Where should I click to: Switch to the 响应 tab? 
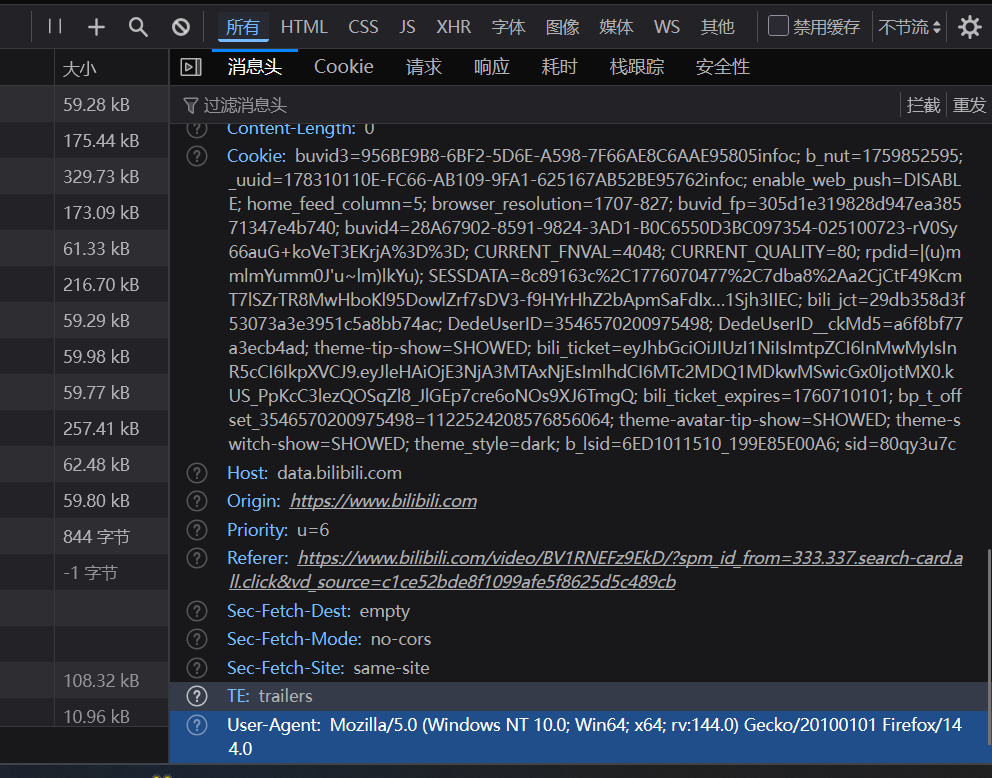click(491, 67)
